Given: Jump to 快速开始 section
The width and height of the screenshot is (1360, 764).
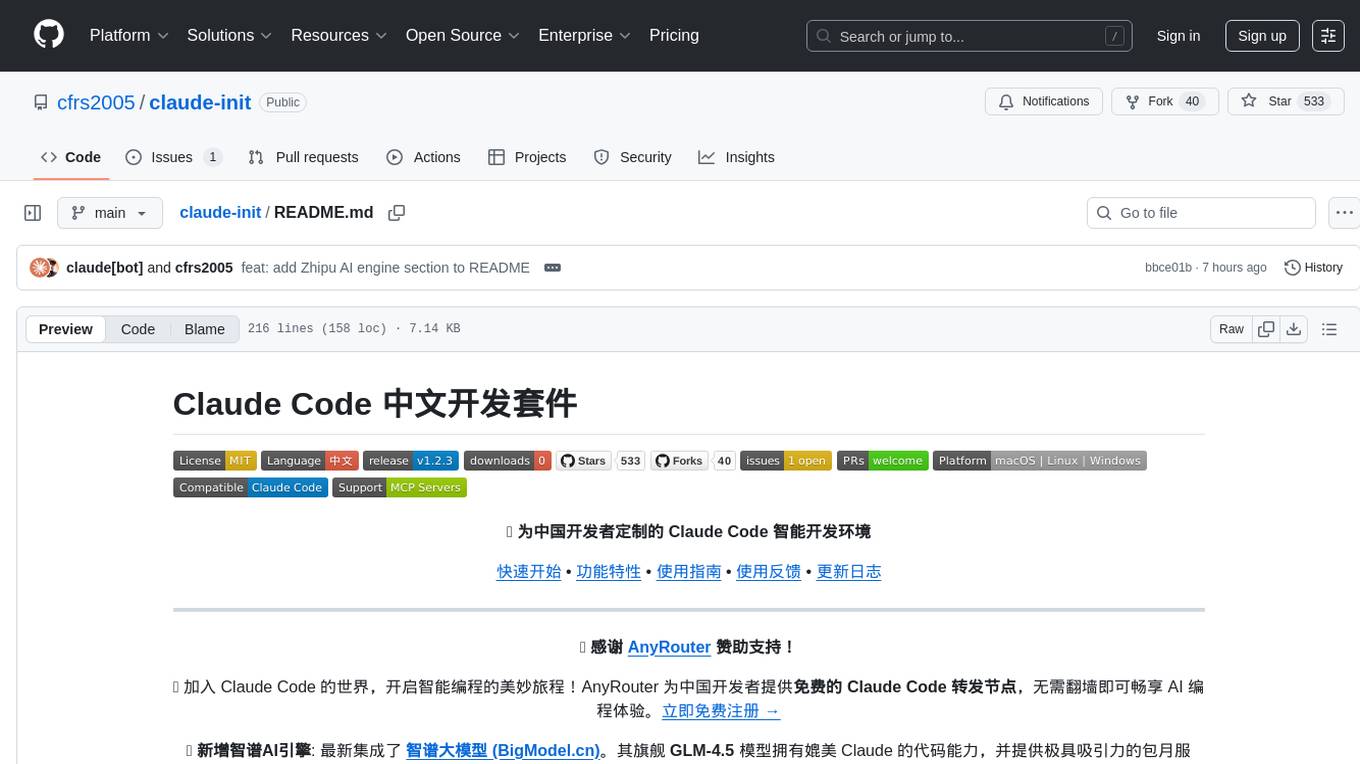Looking at the screenshot, I should pos(529,572).
